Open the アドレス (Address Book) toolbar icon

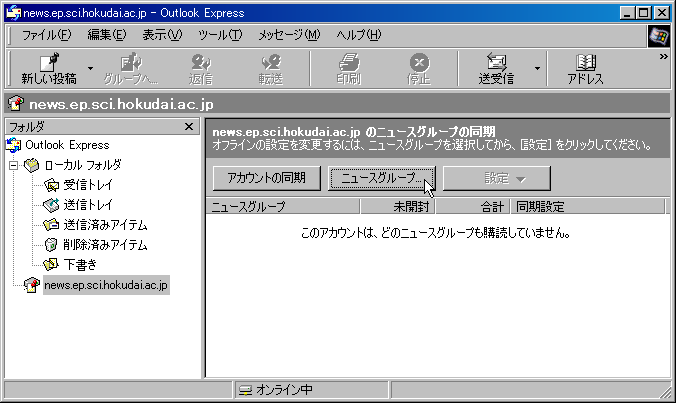(x=585, y=69)
